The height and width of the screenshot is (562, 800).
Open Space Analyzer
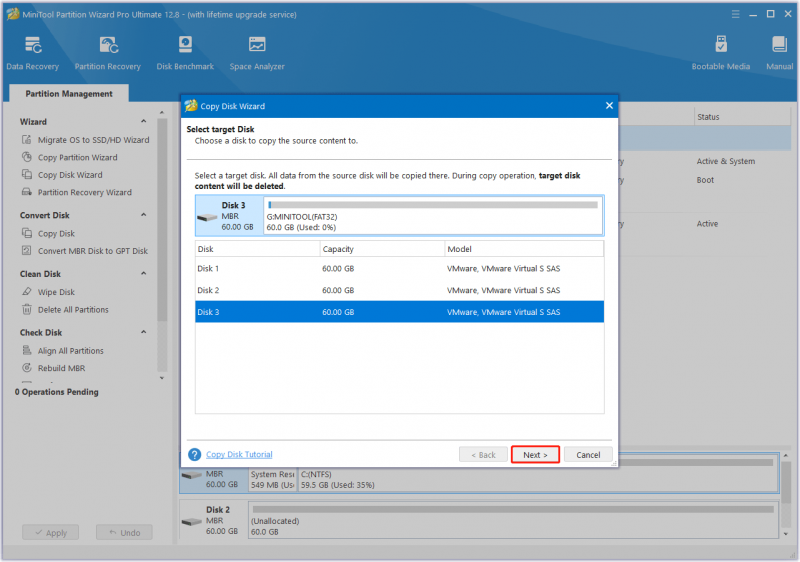[x=257, y=53]
